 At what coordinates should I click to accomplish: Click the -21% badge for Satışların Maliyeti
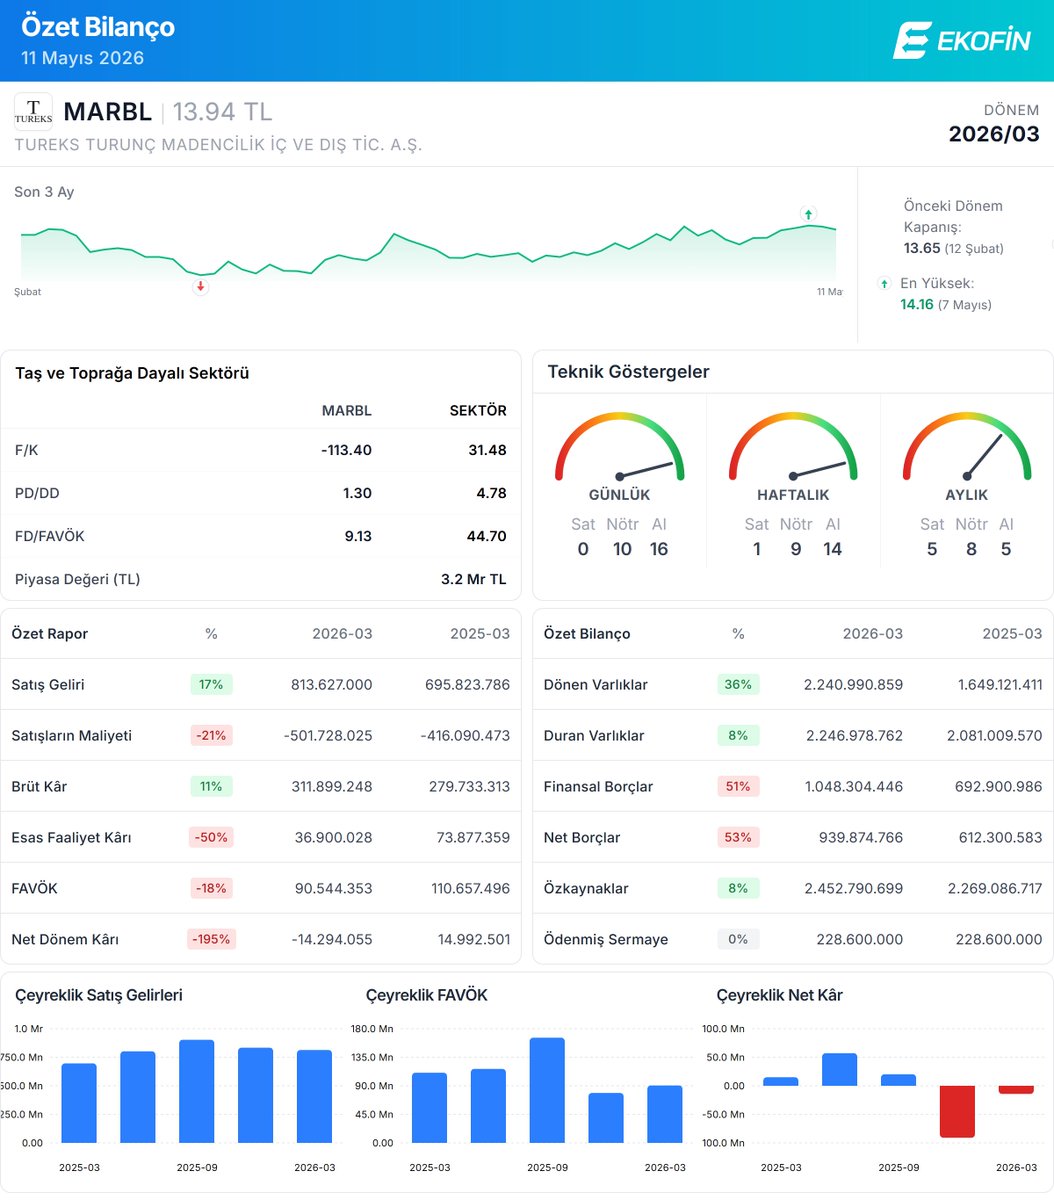point(211,736)
